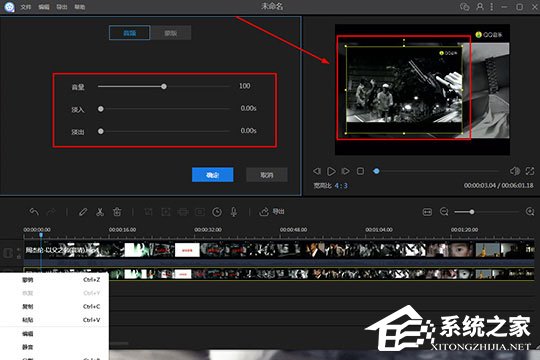The image size is (540, 360).
Task: Click the undo arrow in the toolbar
Action: click(x=34, y=212)
